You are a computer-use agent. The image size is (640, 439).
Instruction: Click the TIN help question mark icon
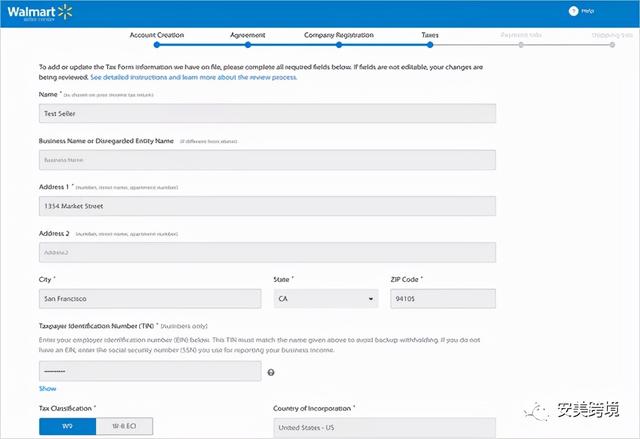[x=271, y=372]
